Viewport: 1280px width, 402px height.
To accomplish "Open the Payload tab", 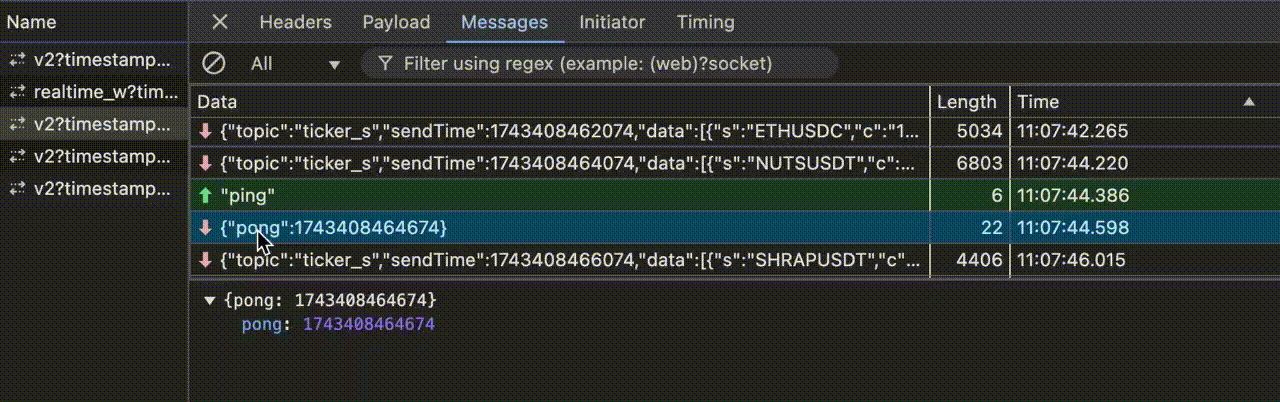I will coord(396,22).
